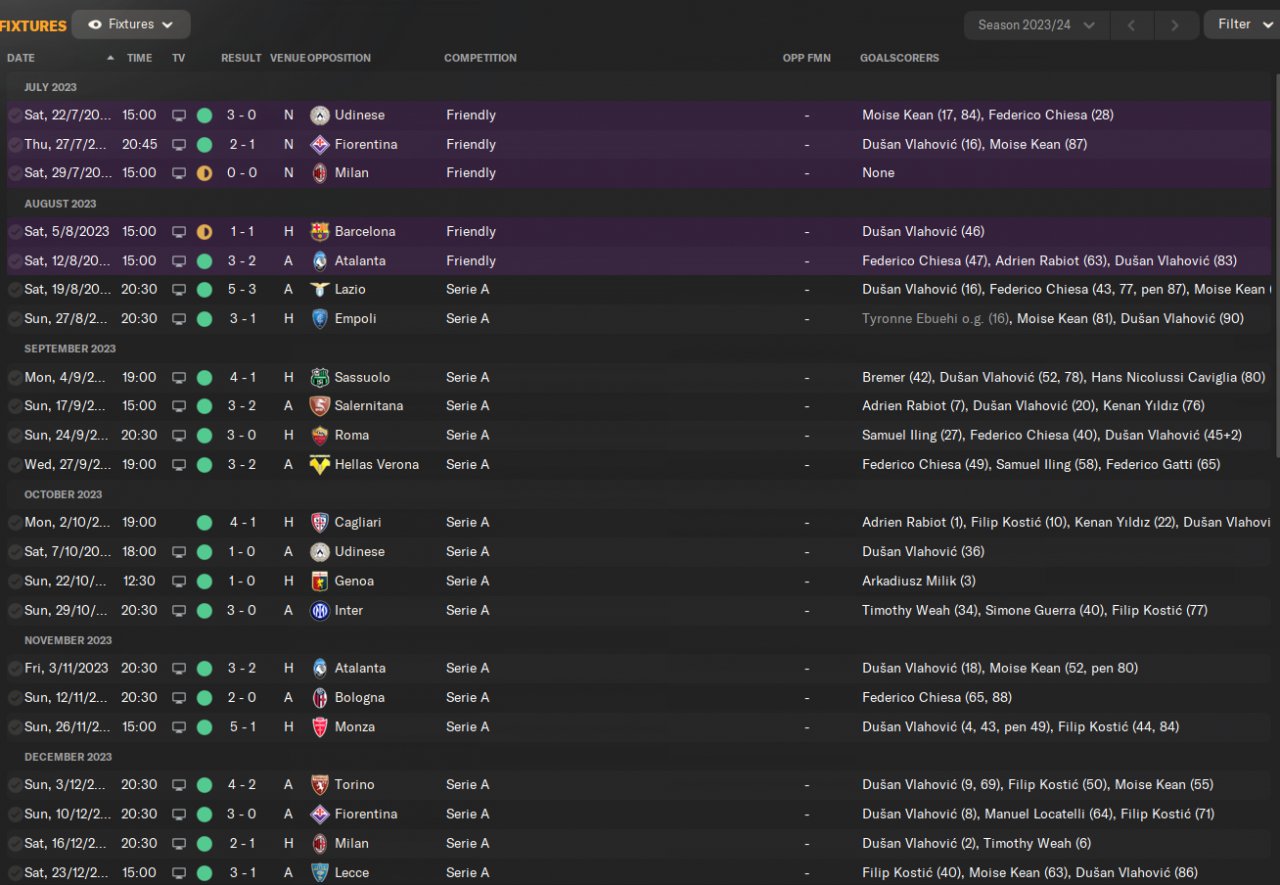1280x885 pixels.
Task: Open the Fixtures view dropdown
Action: point(131,25)
